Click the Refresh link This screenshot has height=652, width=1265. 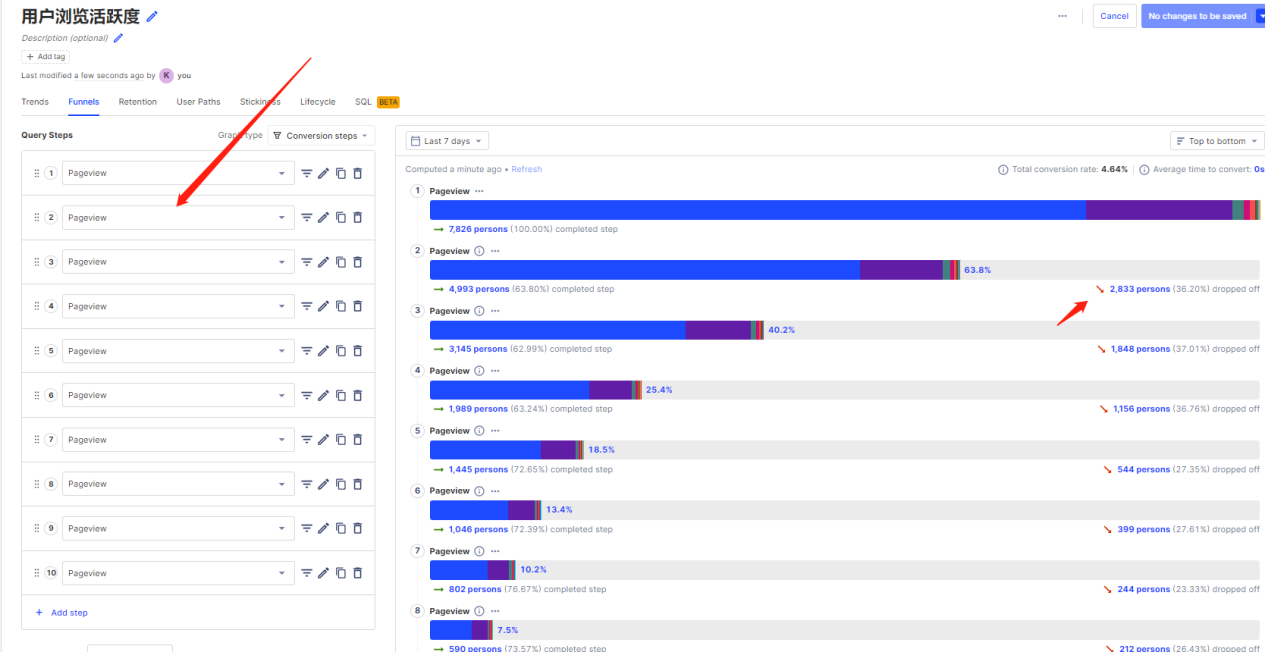(x=526, y=169)
